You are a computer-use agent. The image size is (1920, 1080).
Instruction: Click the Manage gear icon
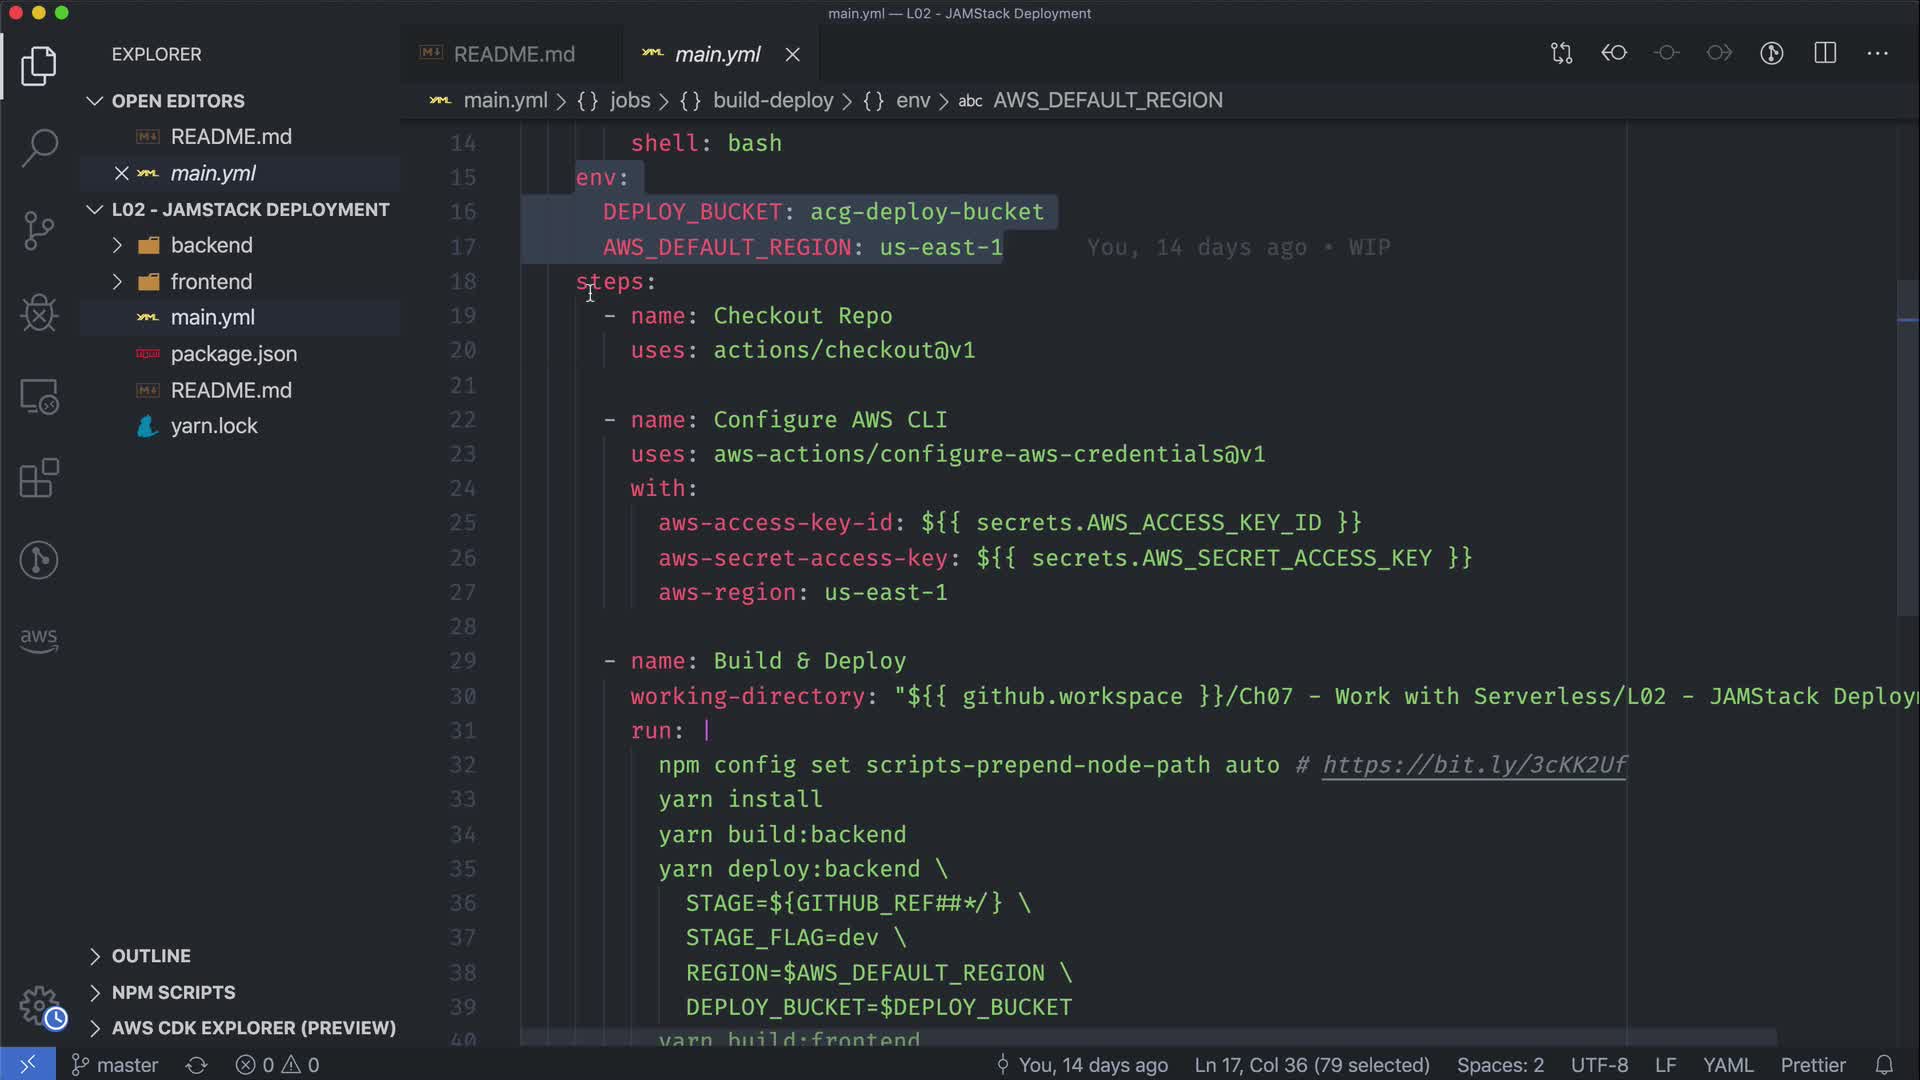tap(39, 1004)
